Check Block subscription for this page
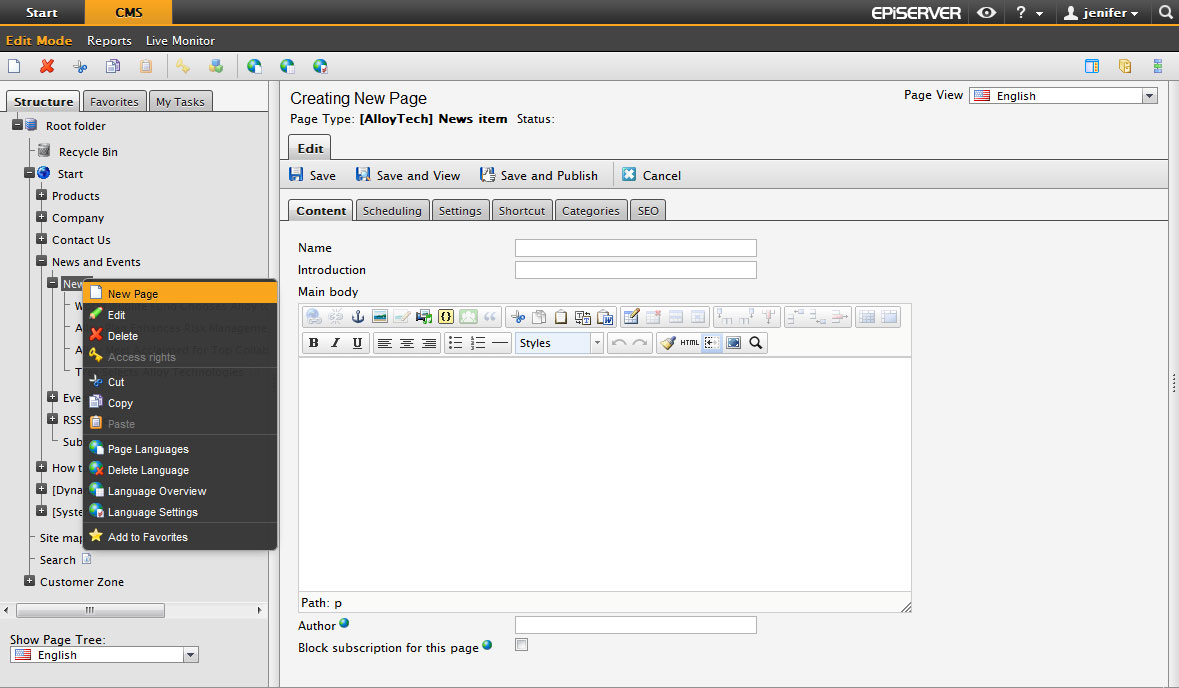Viewport: 1179px width, 688px height. [x=521, y=645]
